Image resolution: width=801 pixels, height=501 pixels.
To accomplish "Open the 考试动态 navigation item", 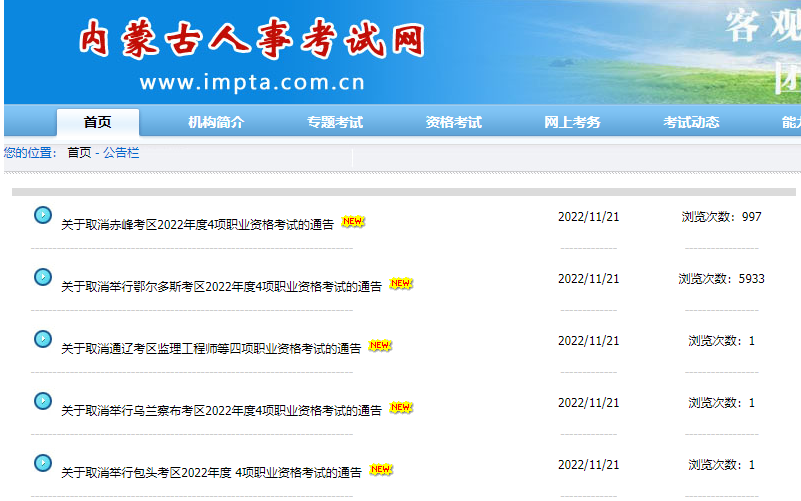I will pyautogui.click(x=691, y=122).
